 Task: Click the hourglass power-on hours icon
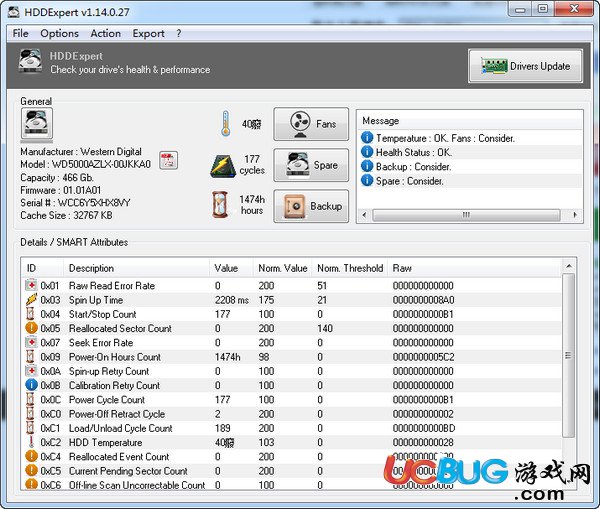pos(220,205)
